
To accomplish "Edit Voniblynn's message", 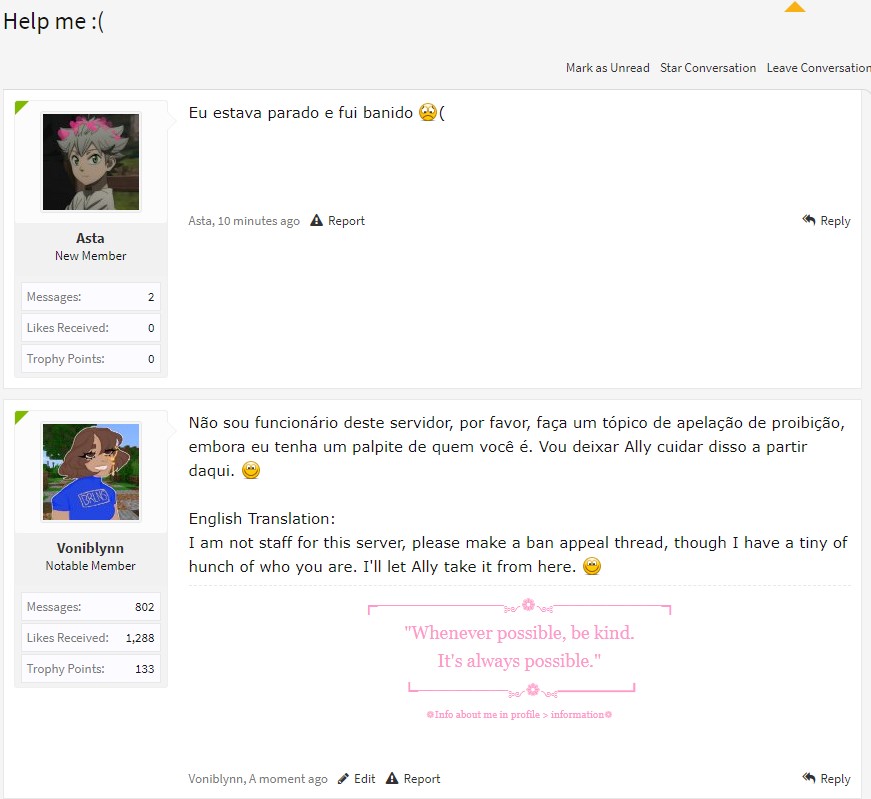I will click(364, 778).
